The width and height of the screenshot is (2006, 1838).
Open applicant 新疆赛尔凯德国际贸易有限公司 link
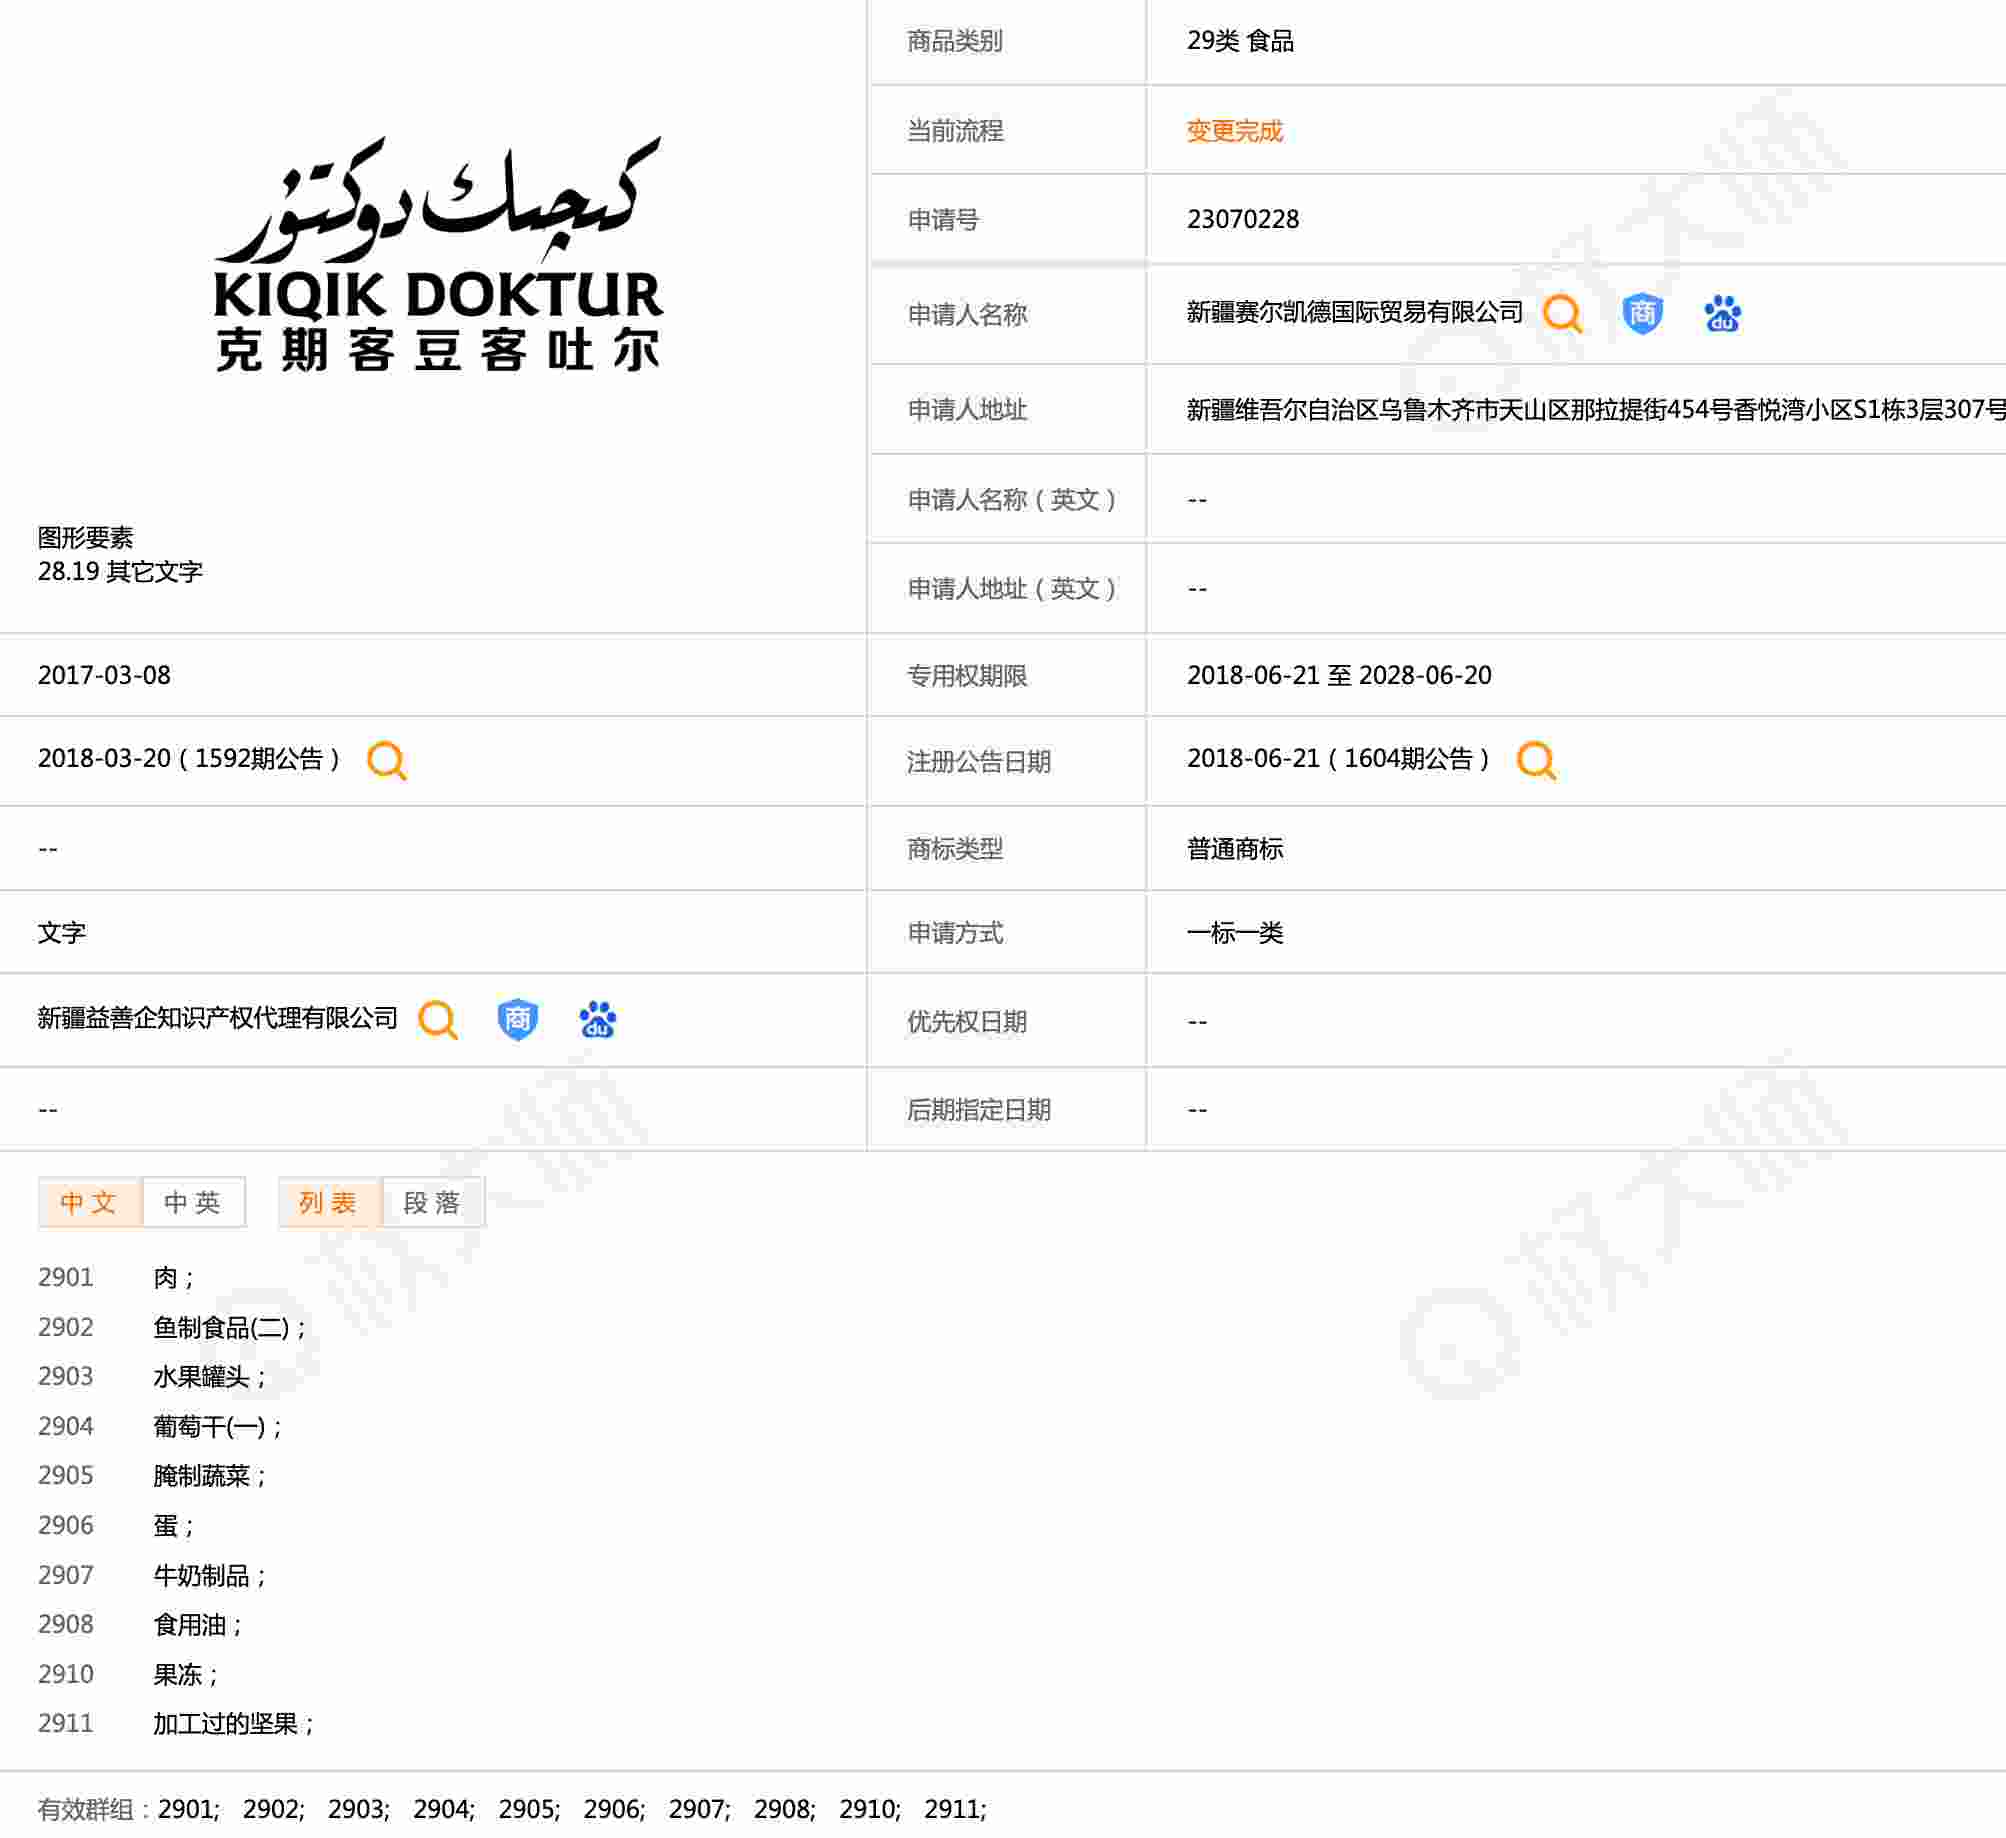click(x=1354, y=313)
